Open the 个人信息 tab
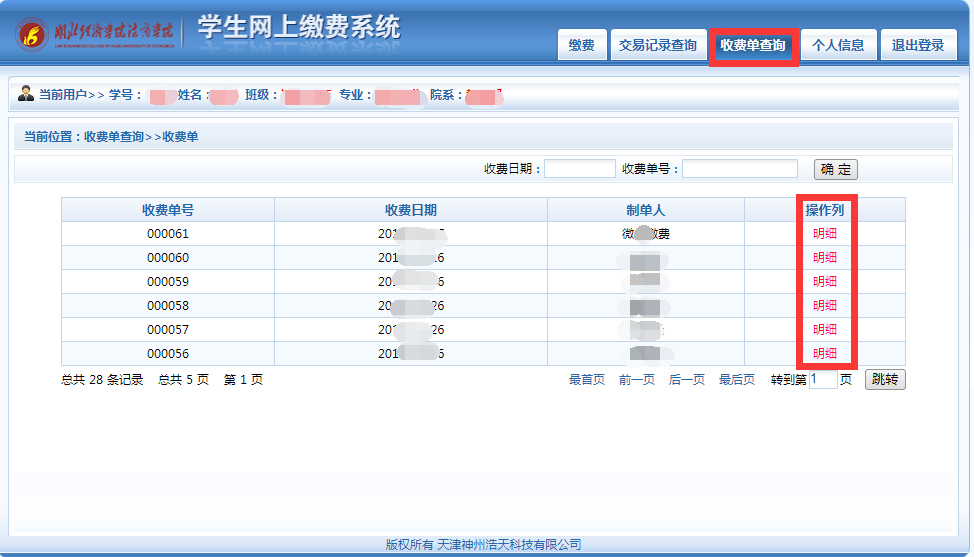 (x=838, y=45)
